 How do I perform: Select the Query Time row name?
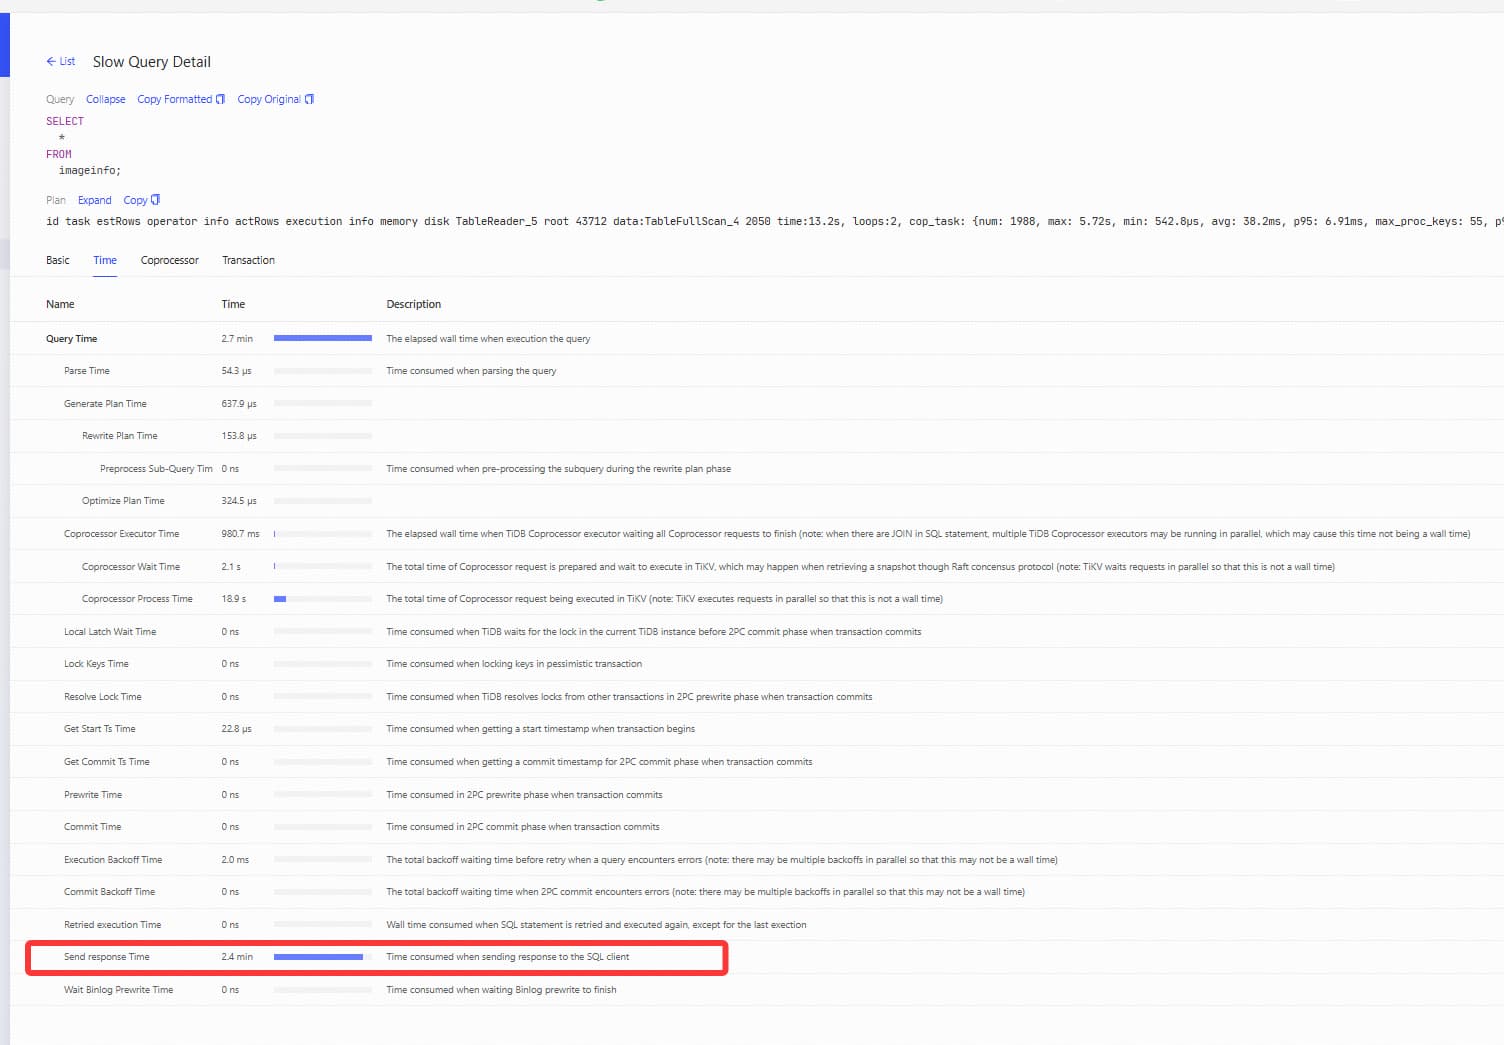pos(72,339)
